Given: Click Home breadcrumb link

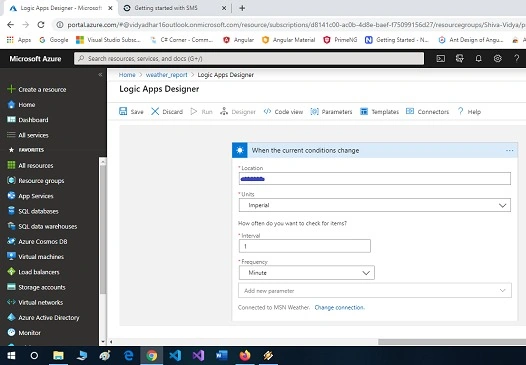Looking at the screenshot, I should coord(127,74).
